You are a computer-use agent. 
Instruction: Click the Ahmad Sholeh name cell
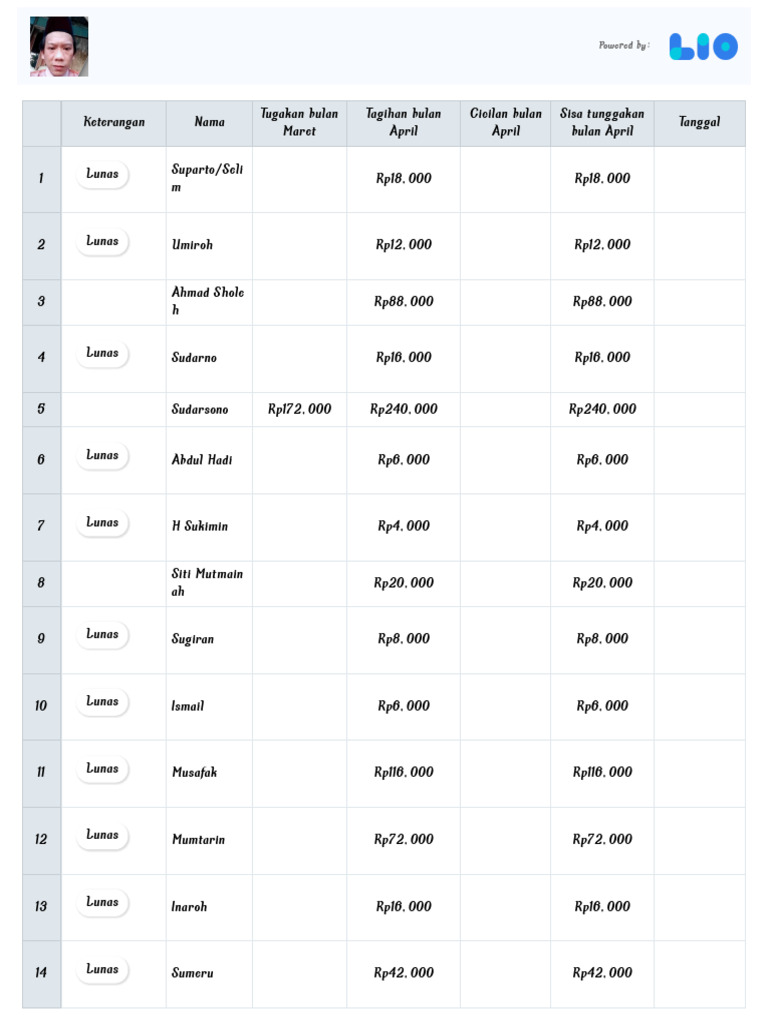[x=208, y=302]
